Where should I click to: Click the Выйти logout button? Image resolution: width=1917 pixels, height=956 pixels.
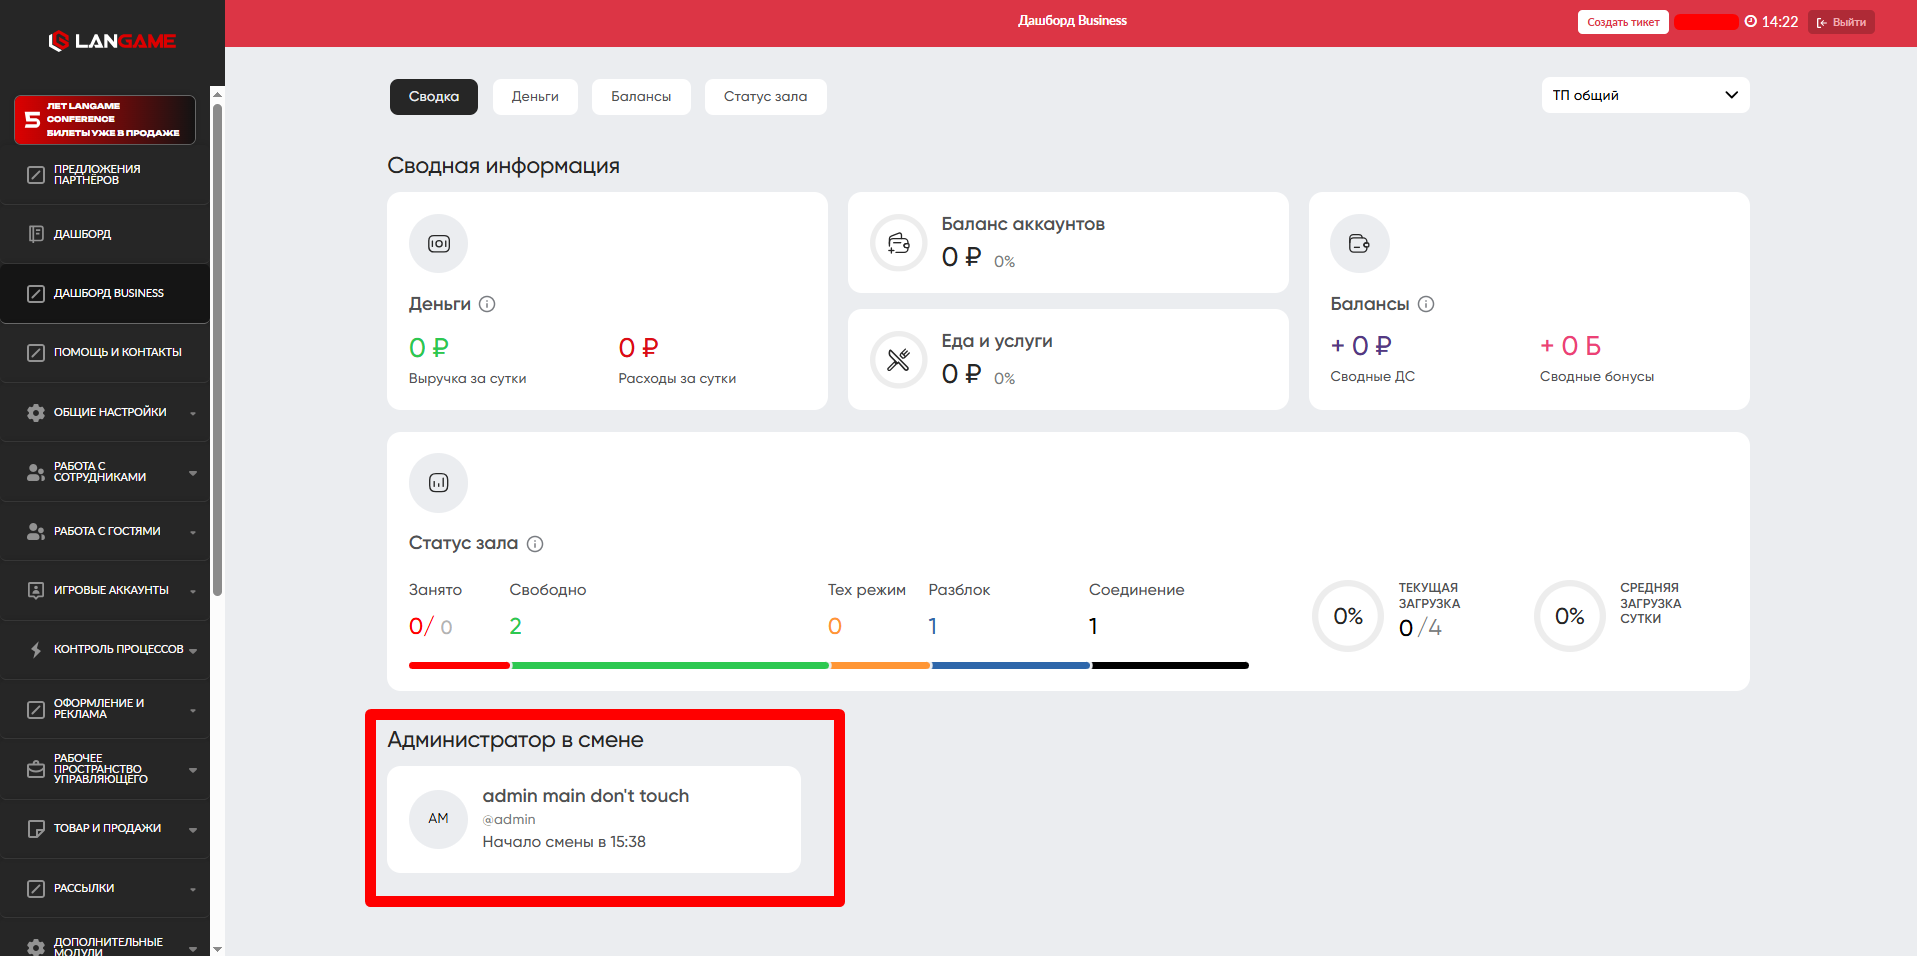tap(1841, 22)
